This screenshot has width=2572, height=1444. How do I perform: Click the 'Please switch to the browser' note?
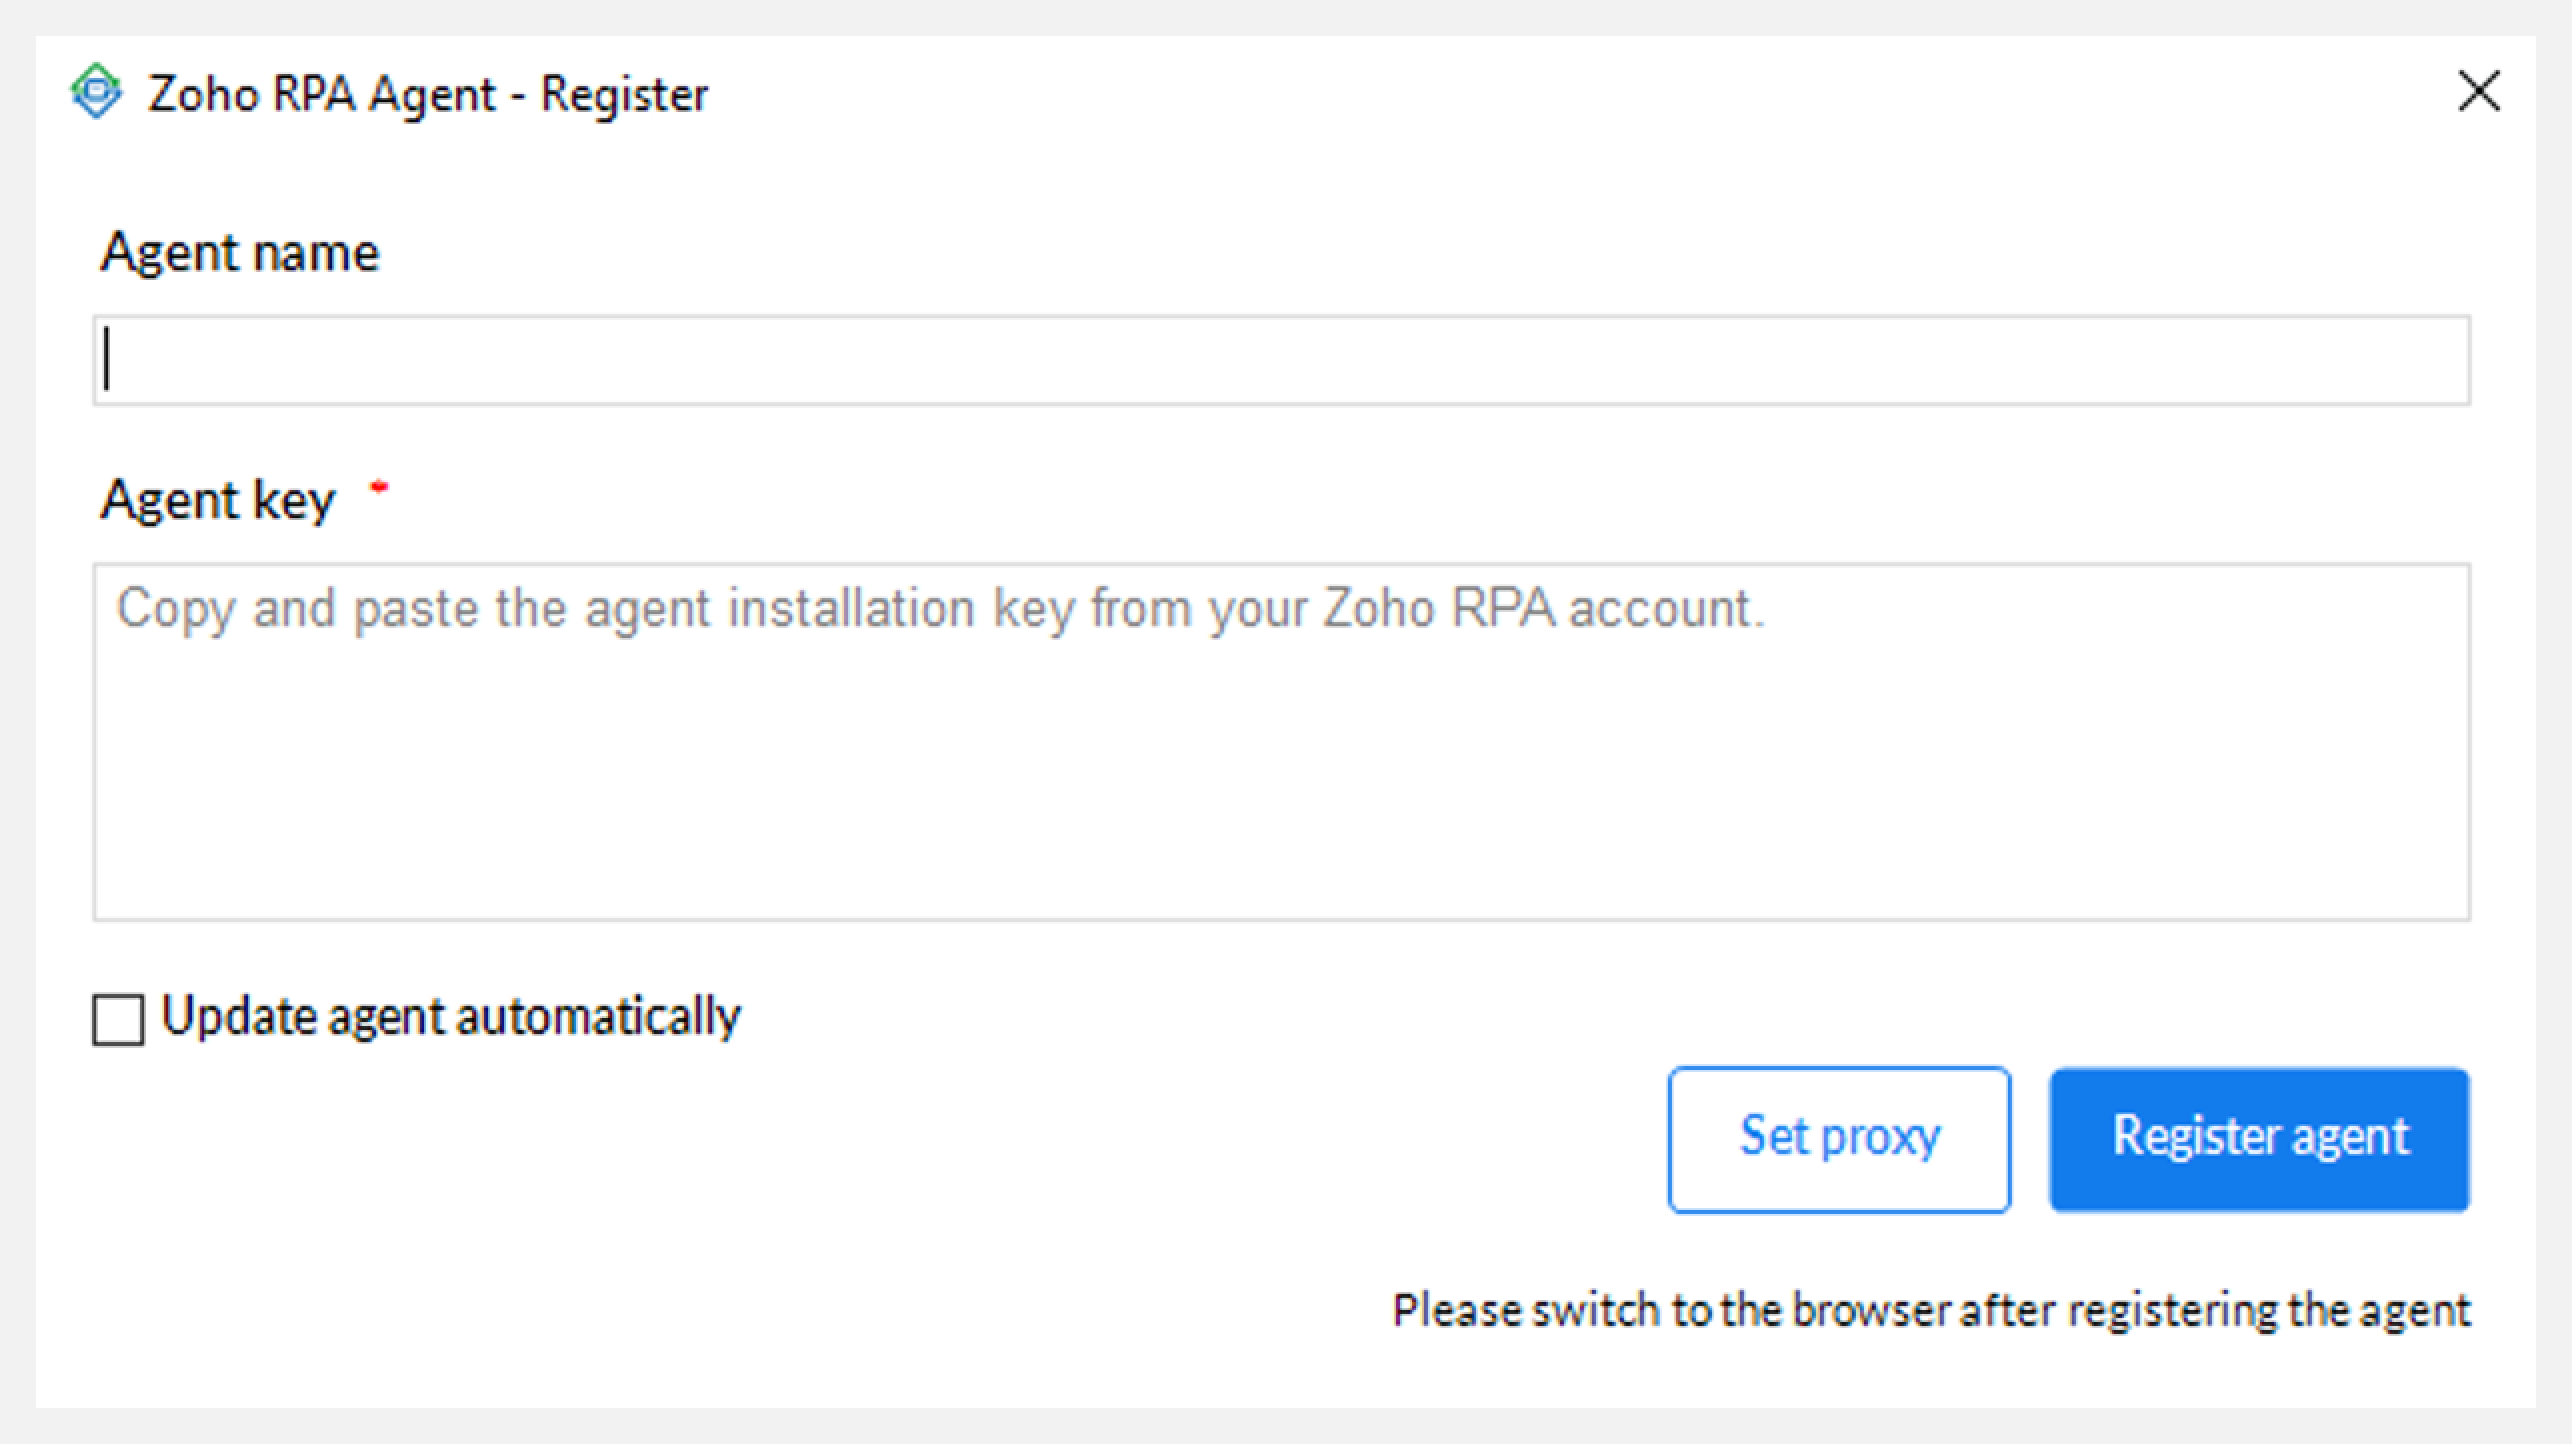coord(1931,1311)
